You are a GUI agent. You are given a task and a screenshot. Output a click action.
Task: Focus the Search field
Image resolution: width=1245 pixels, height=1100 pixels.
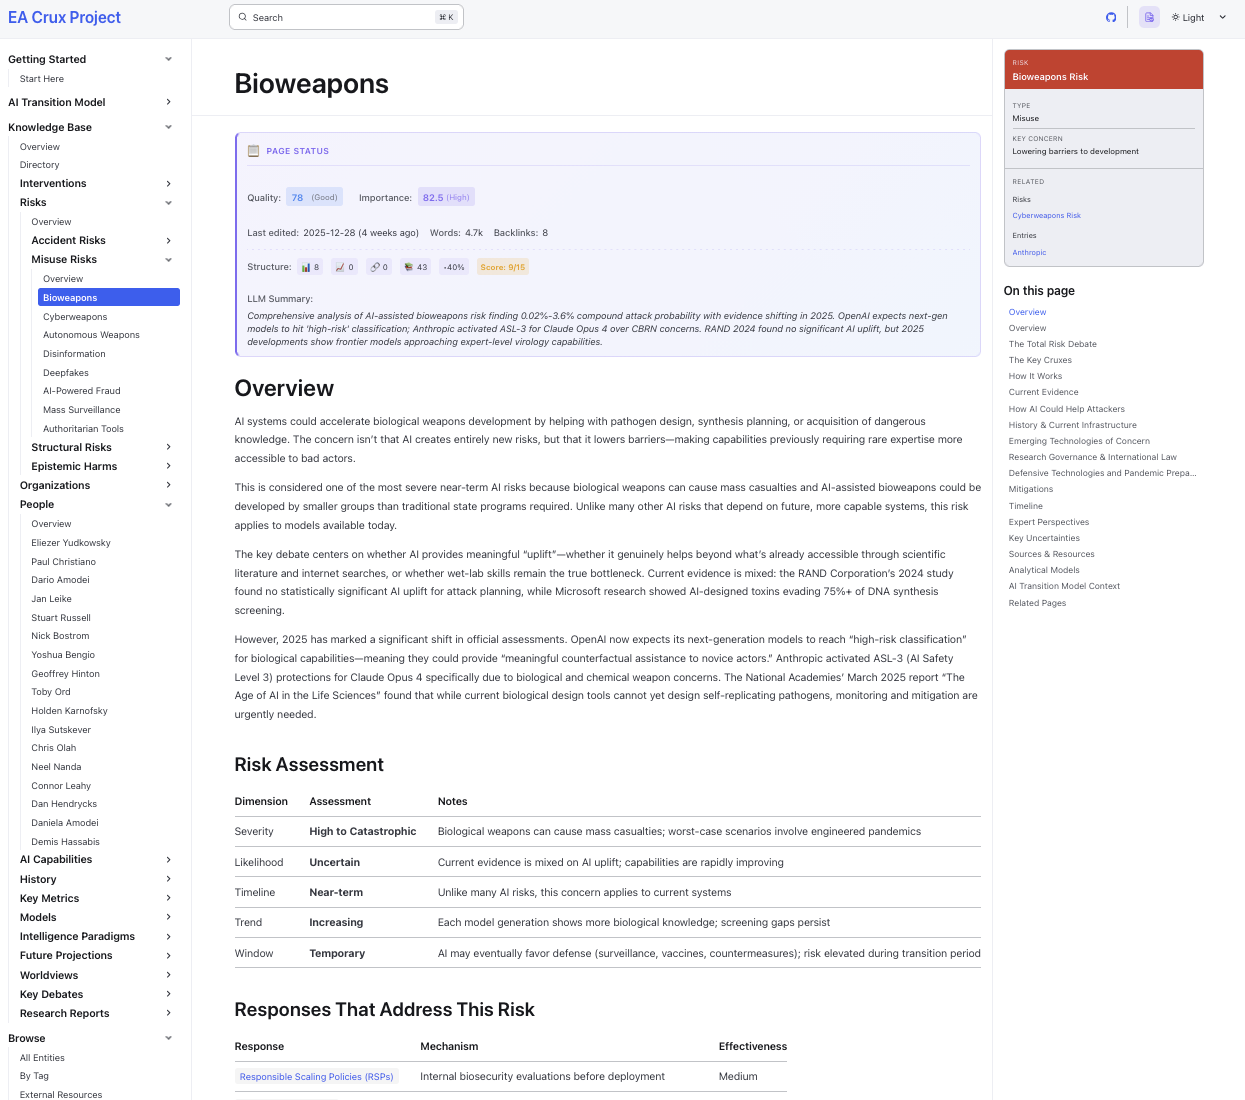[346, 17]
